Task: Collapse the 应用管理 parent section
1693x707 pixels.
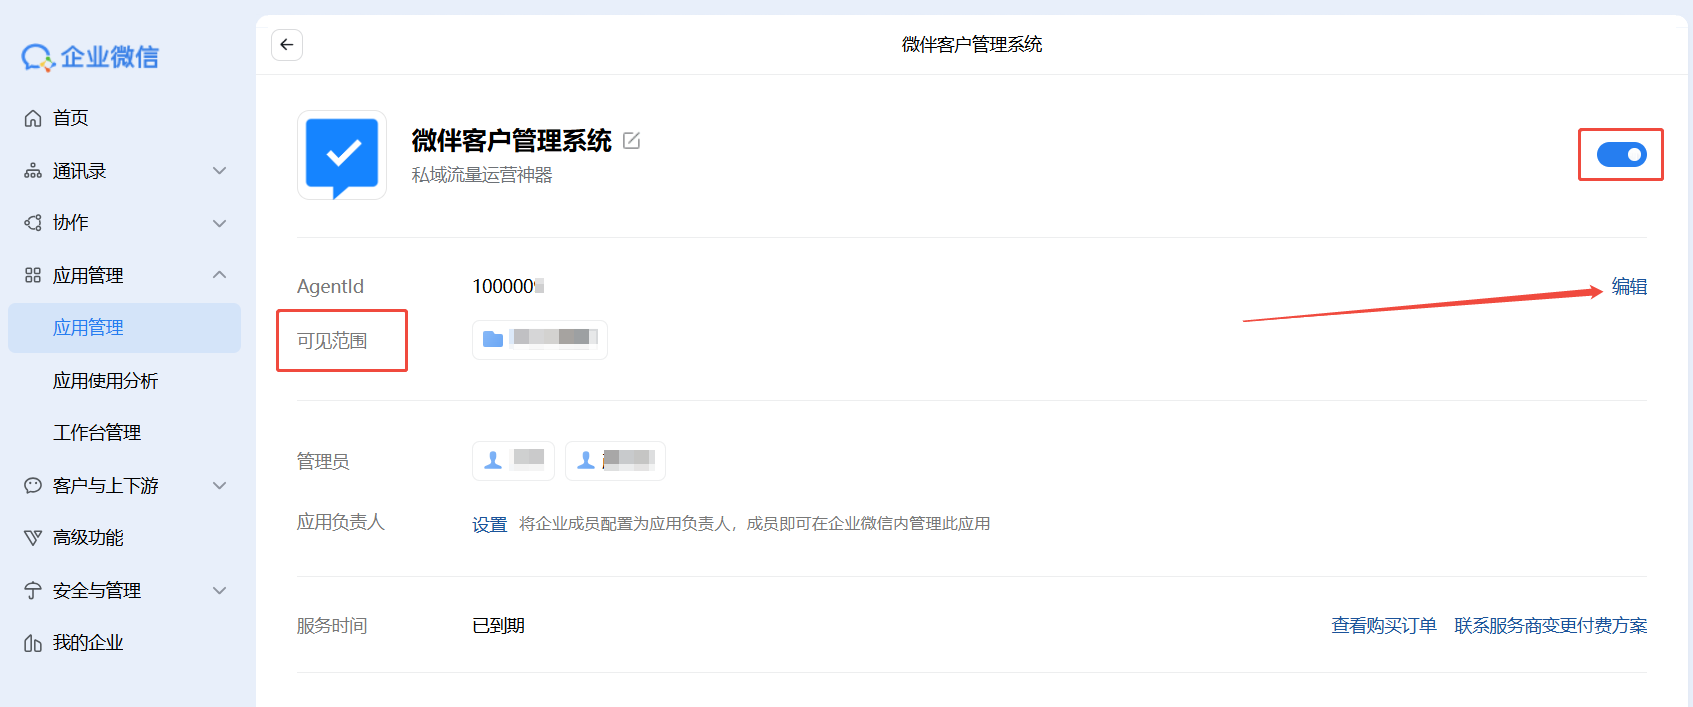Action: (125, 275)
